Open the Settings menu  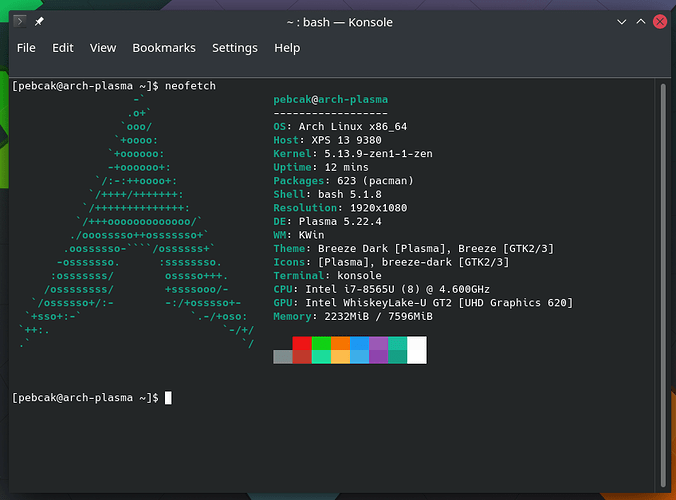point(235,48)
